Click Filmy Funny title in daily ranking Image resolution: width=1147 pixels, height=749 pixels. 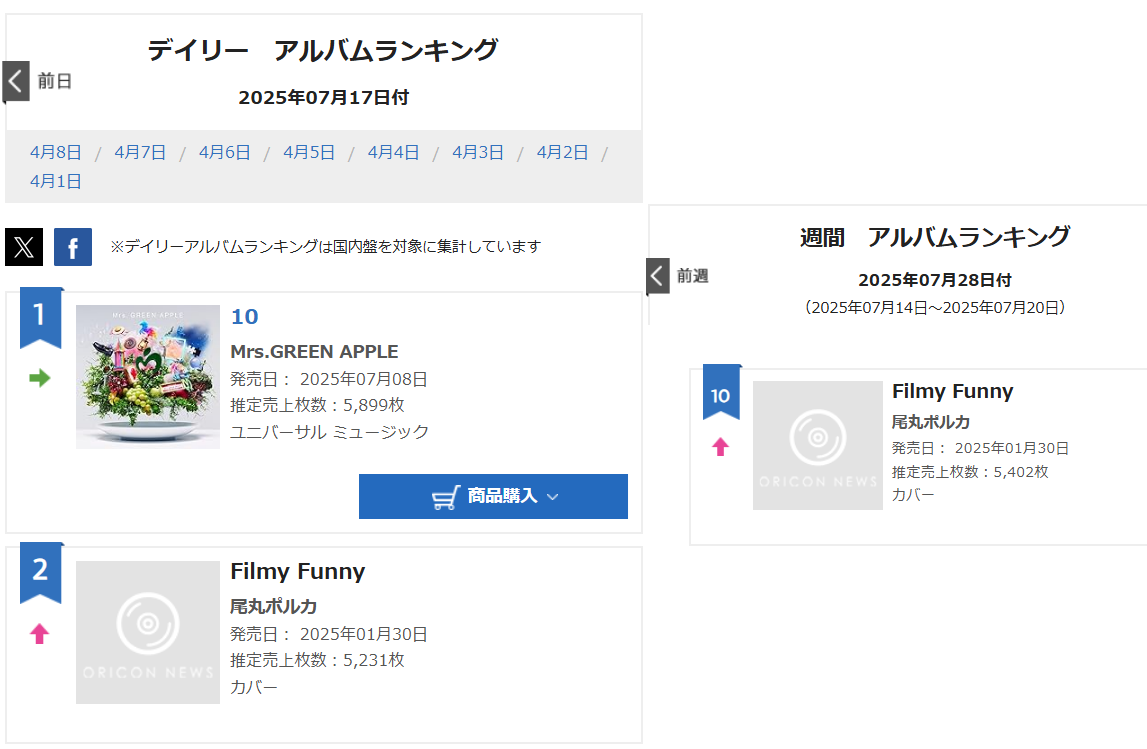coord(298,571)
